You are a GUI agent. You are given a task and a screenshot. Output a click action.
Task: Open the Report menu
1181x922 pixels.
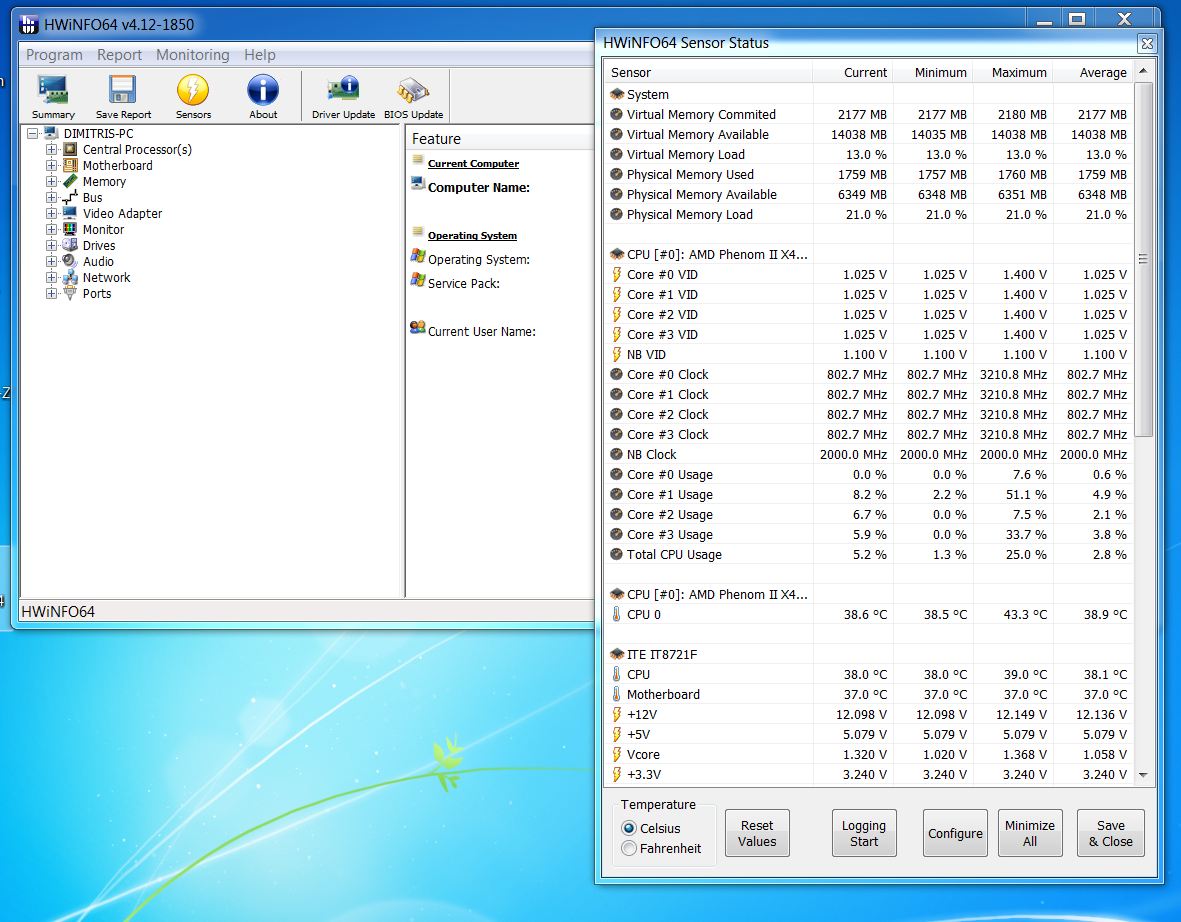pos(119,54)
